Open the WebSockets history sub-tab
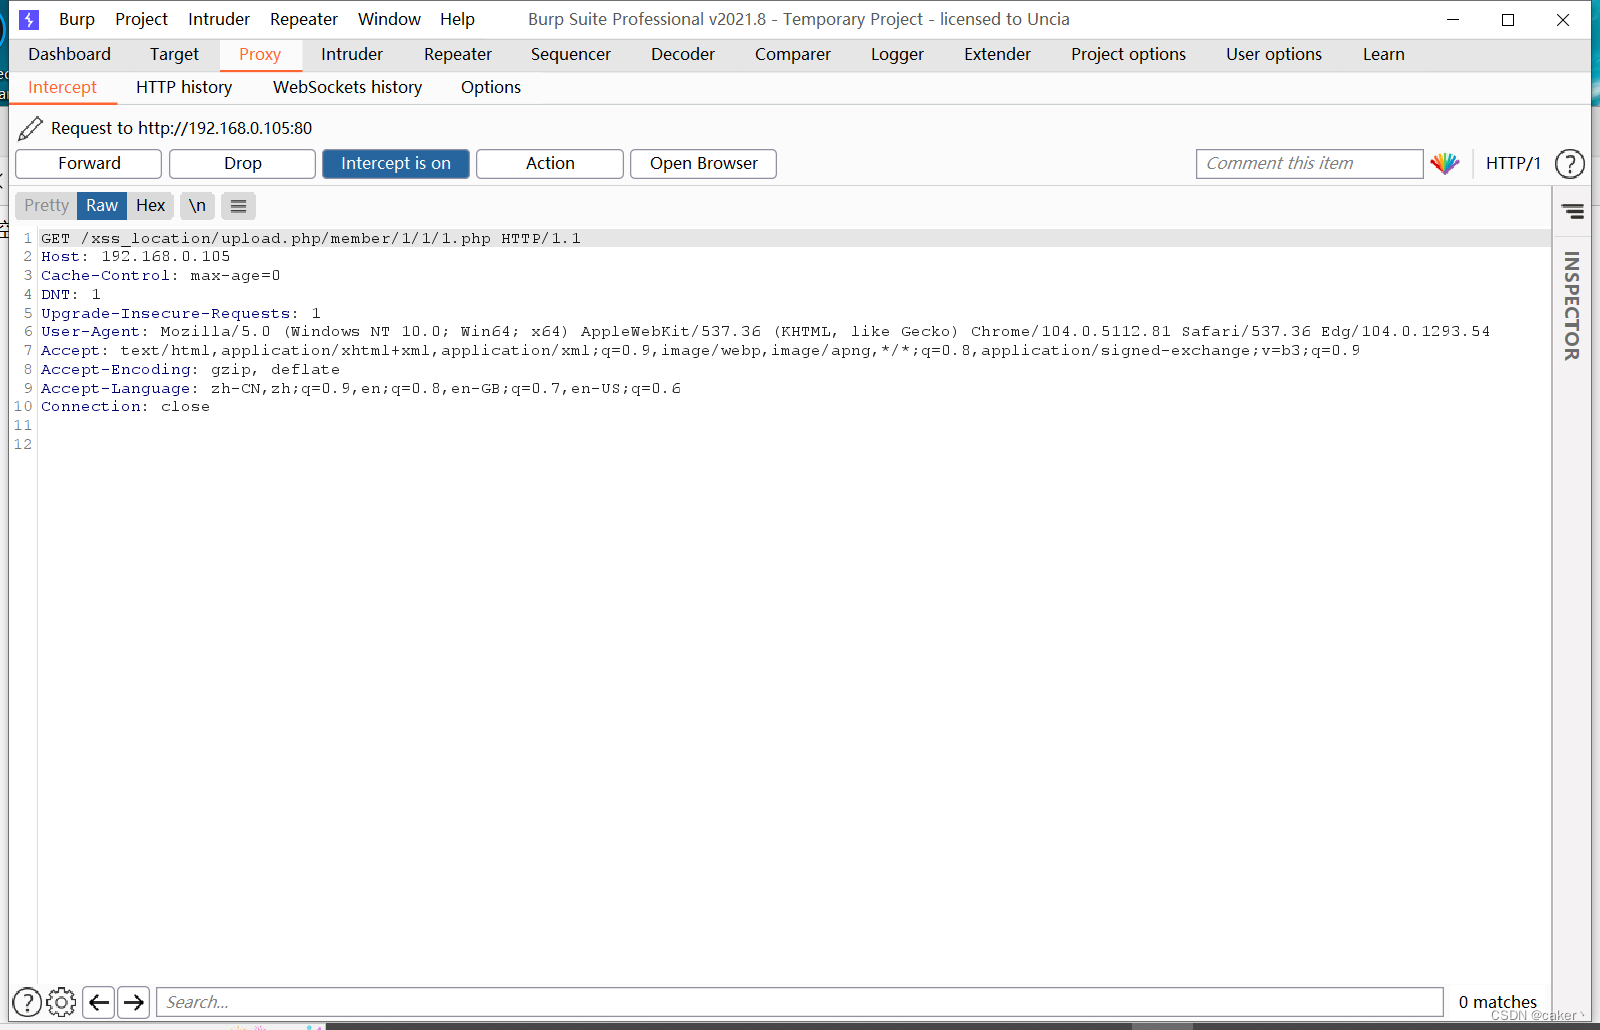 (348, 88)
